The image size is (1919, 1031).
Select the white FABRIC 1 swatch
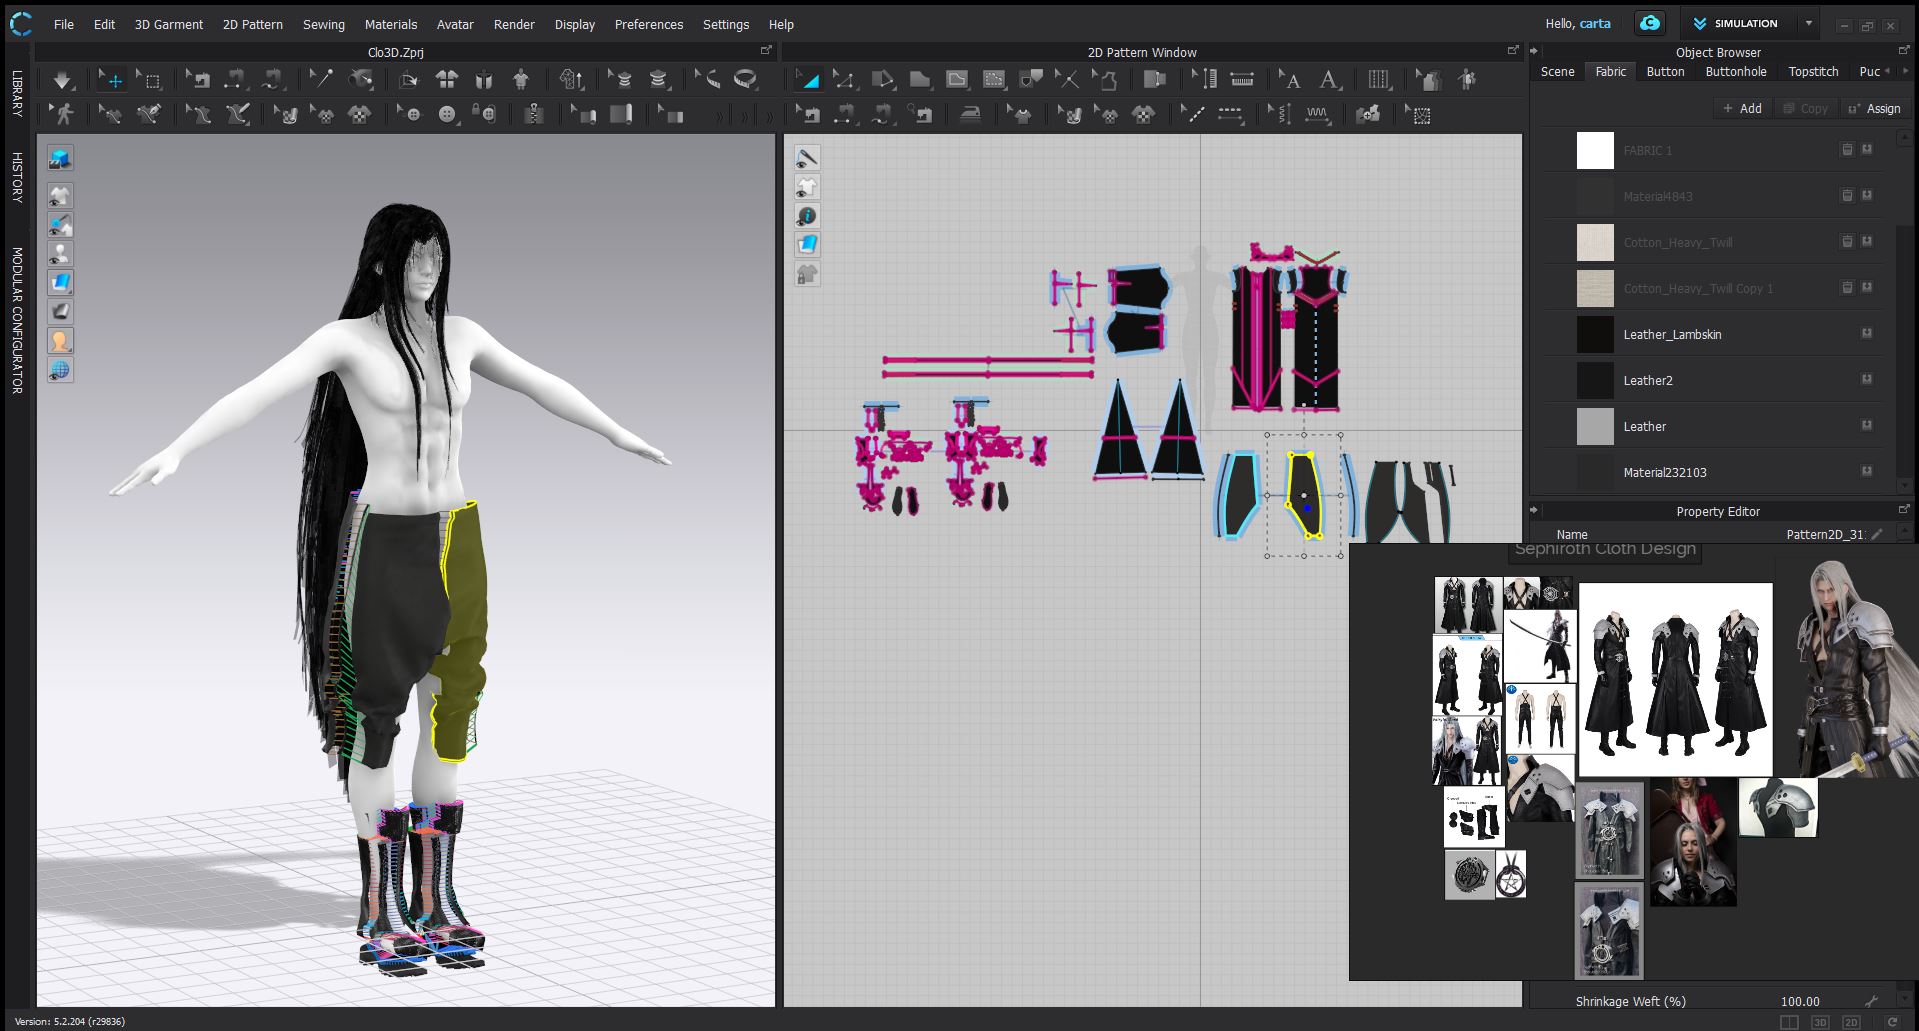point(1595,150)
